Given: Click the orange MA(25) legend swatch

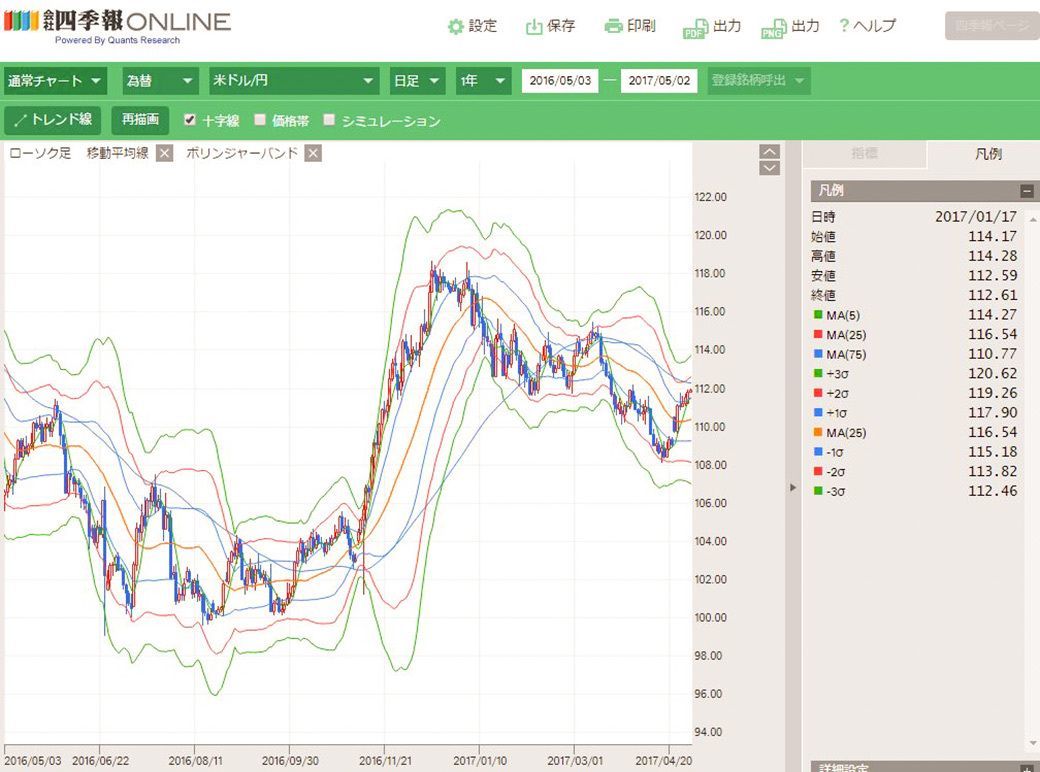Looking at the screenshot, I should (818, 432).
